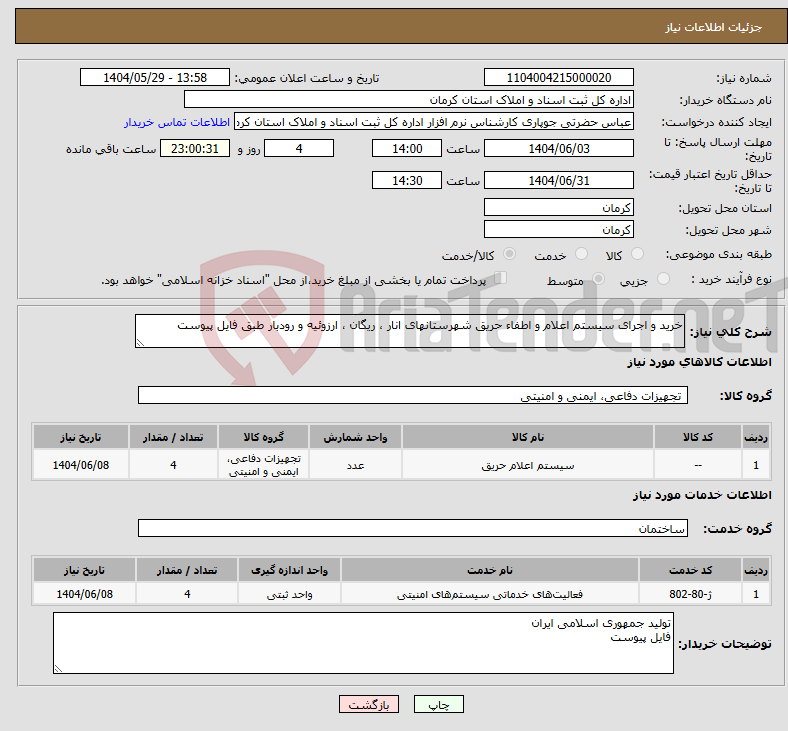
Task: Click the delivery city field کرمان
Action: point(558,229)
